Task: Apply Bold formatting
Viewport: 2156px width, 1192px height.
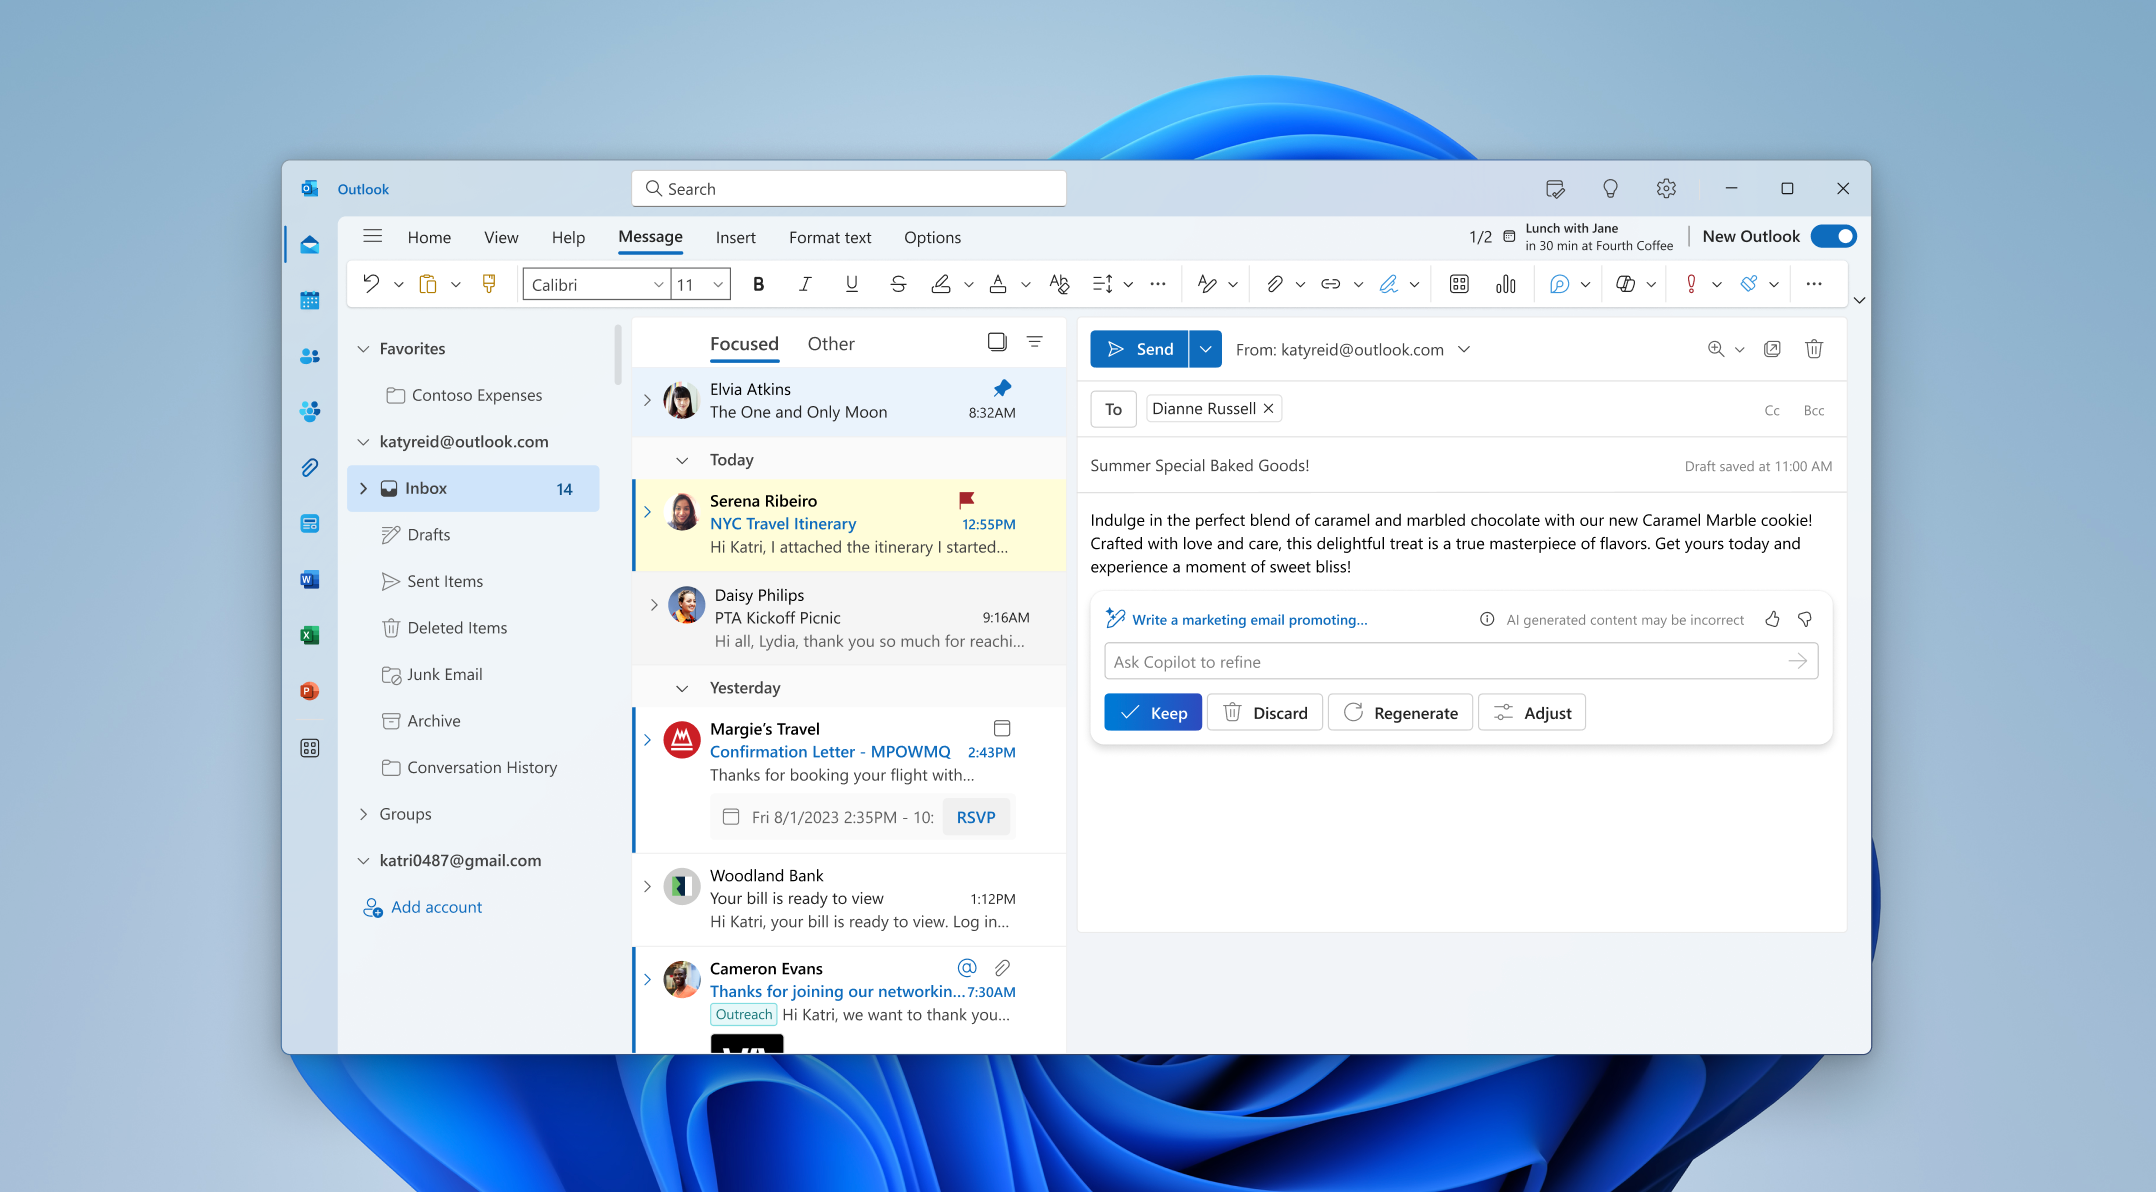Action: coord(759,284)
